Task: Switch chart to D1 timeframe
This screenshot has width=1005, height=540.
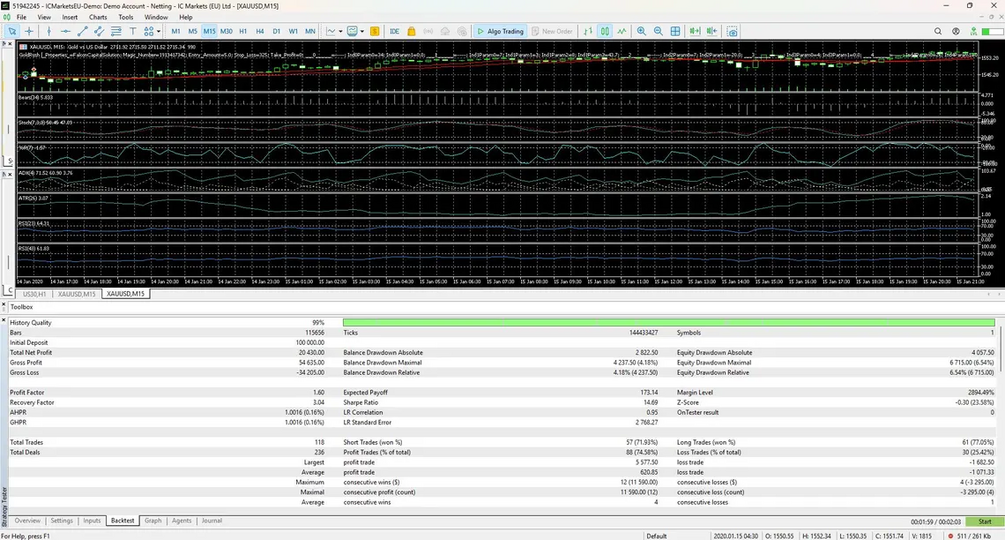Action: point(276,31)
